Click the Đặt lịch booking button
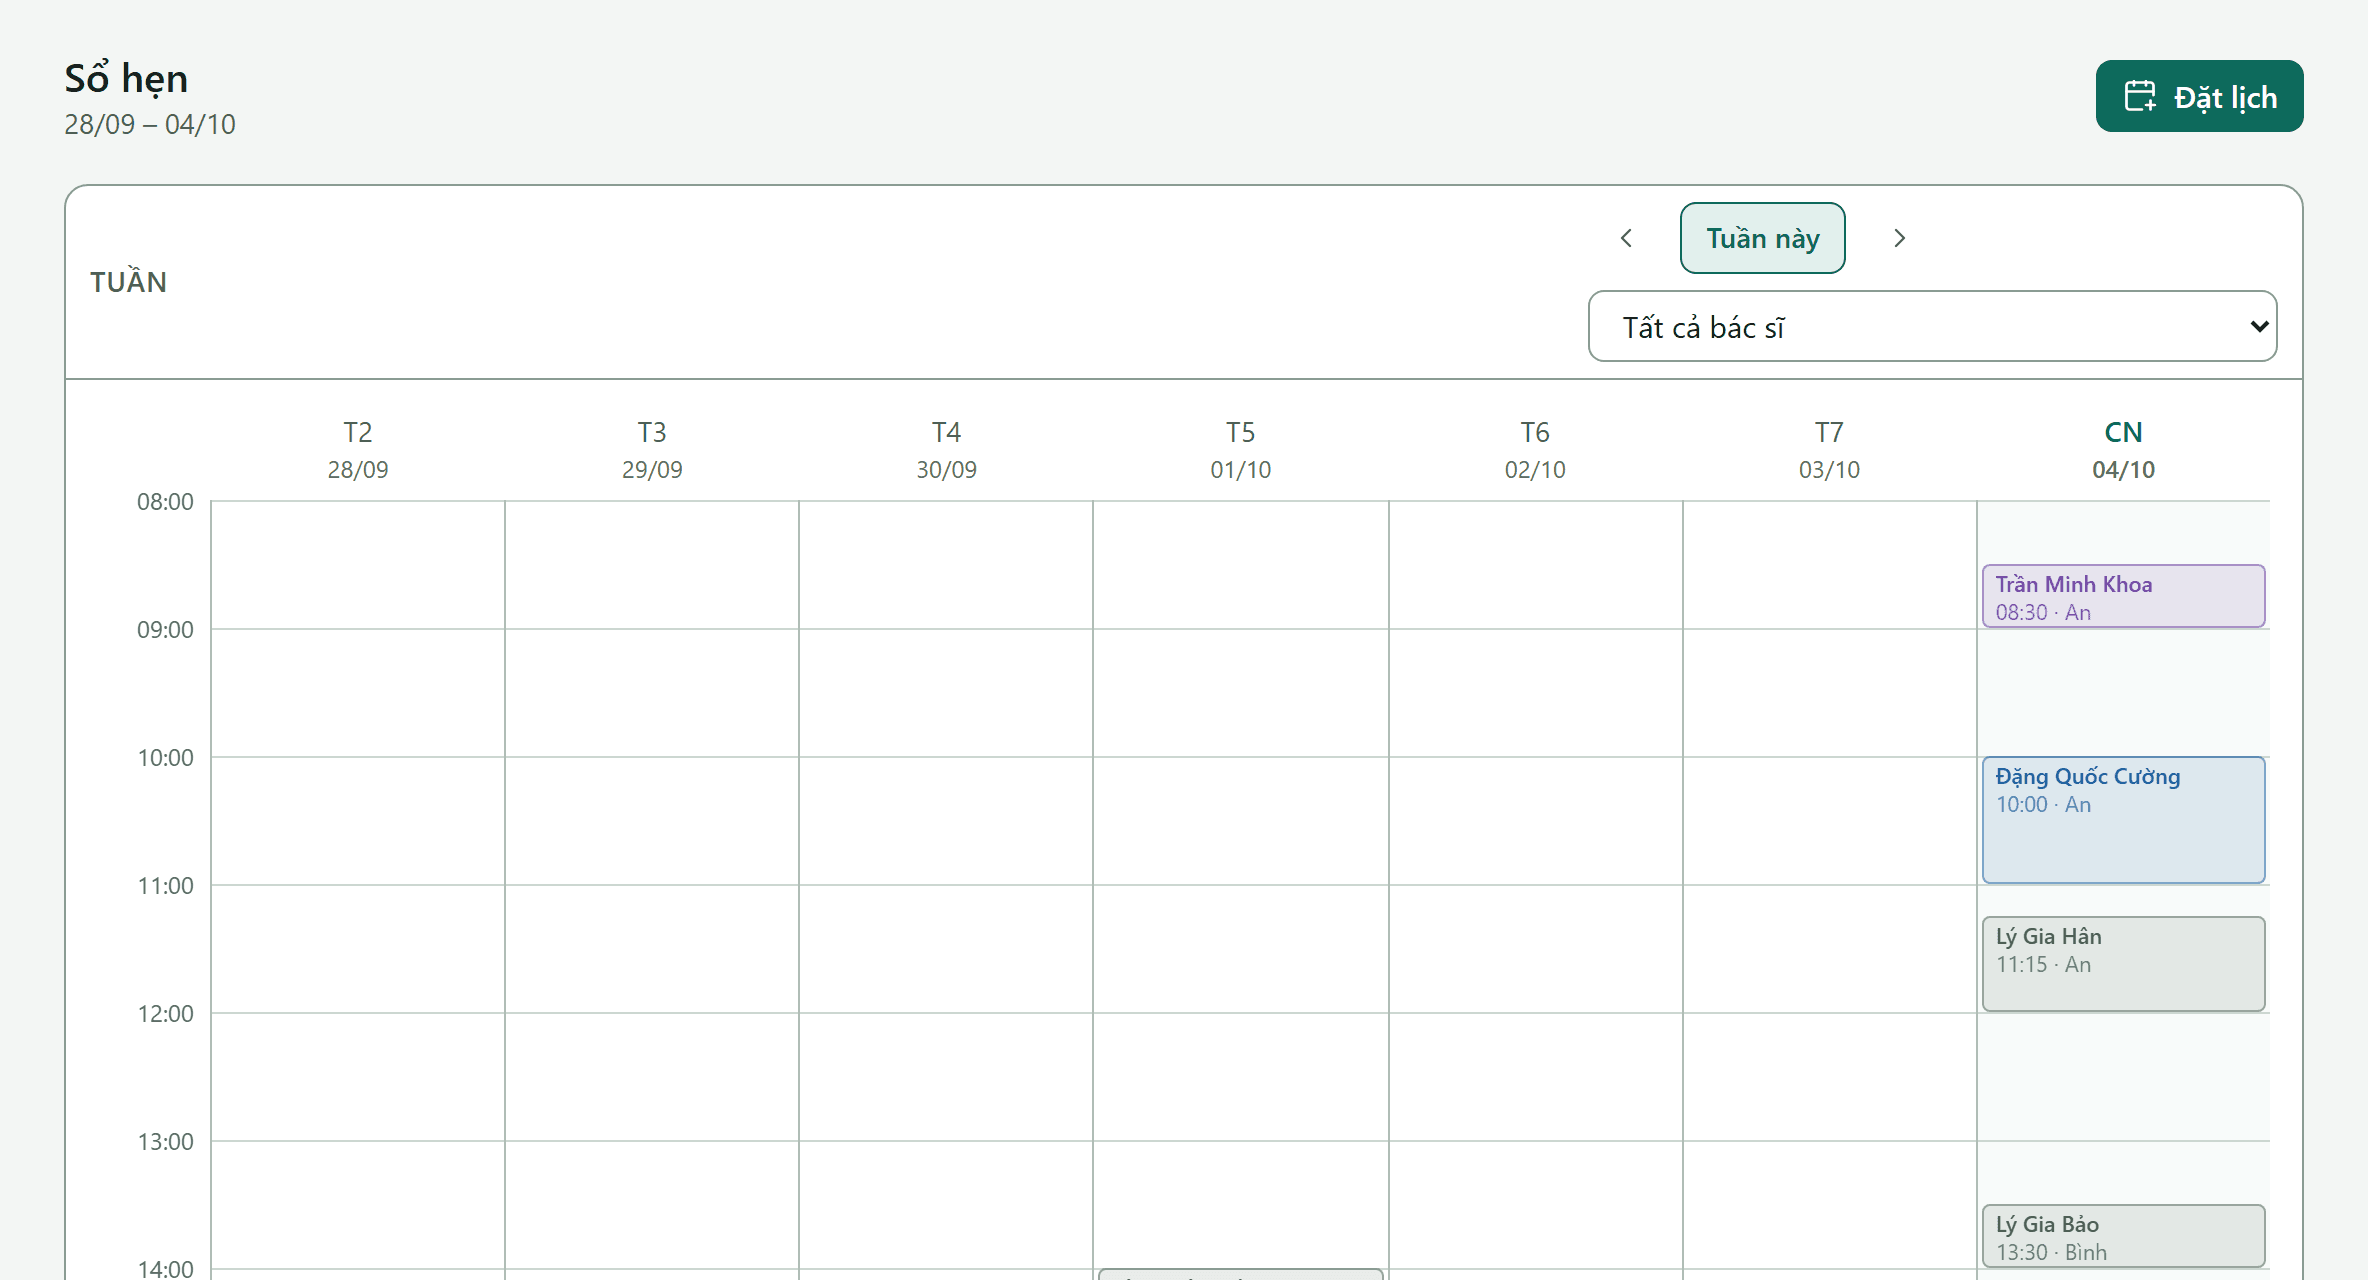This screenshot has width=2368, height=1280. click(x=2199, y=96)
